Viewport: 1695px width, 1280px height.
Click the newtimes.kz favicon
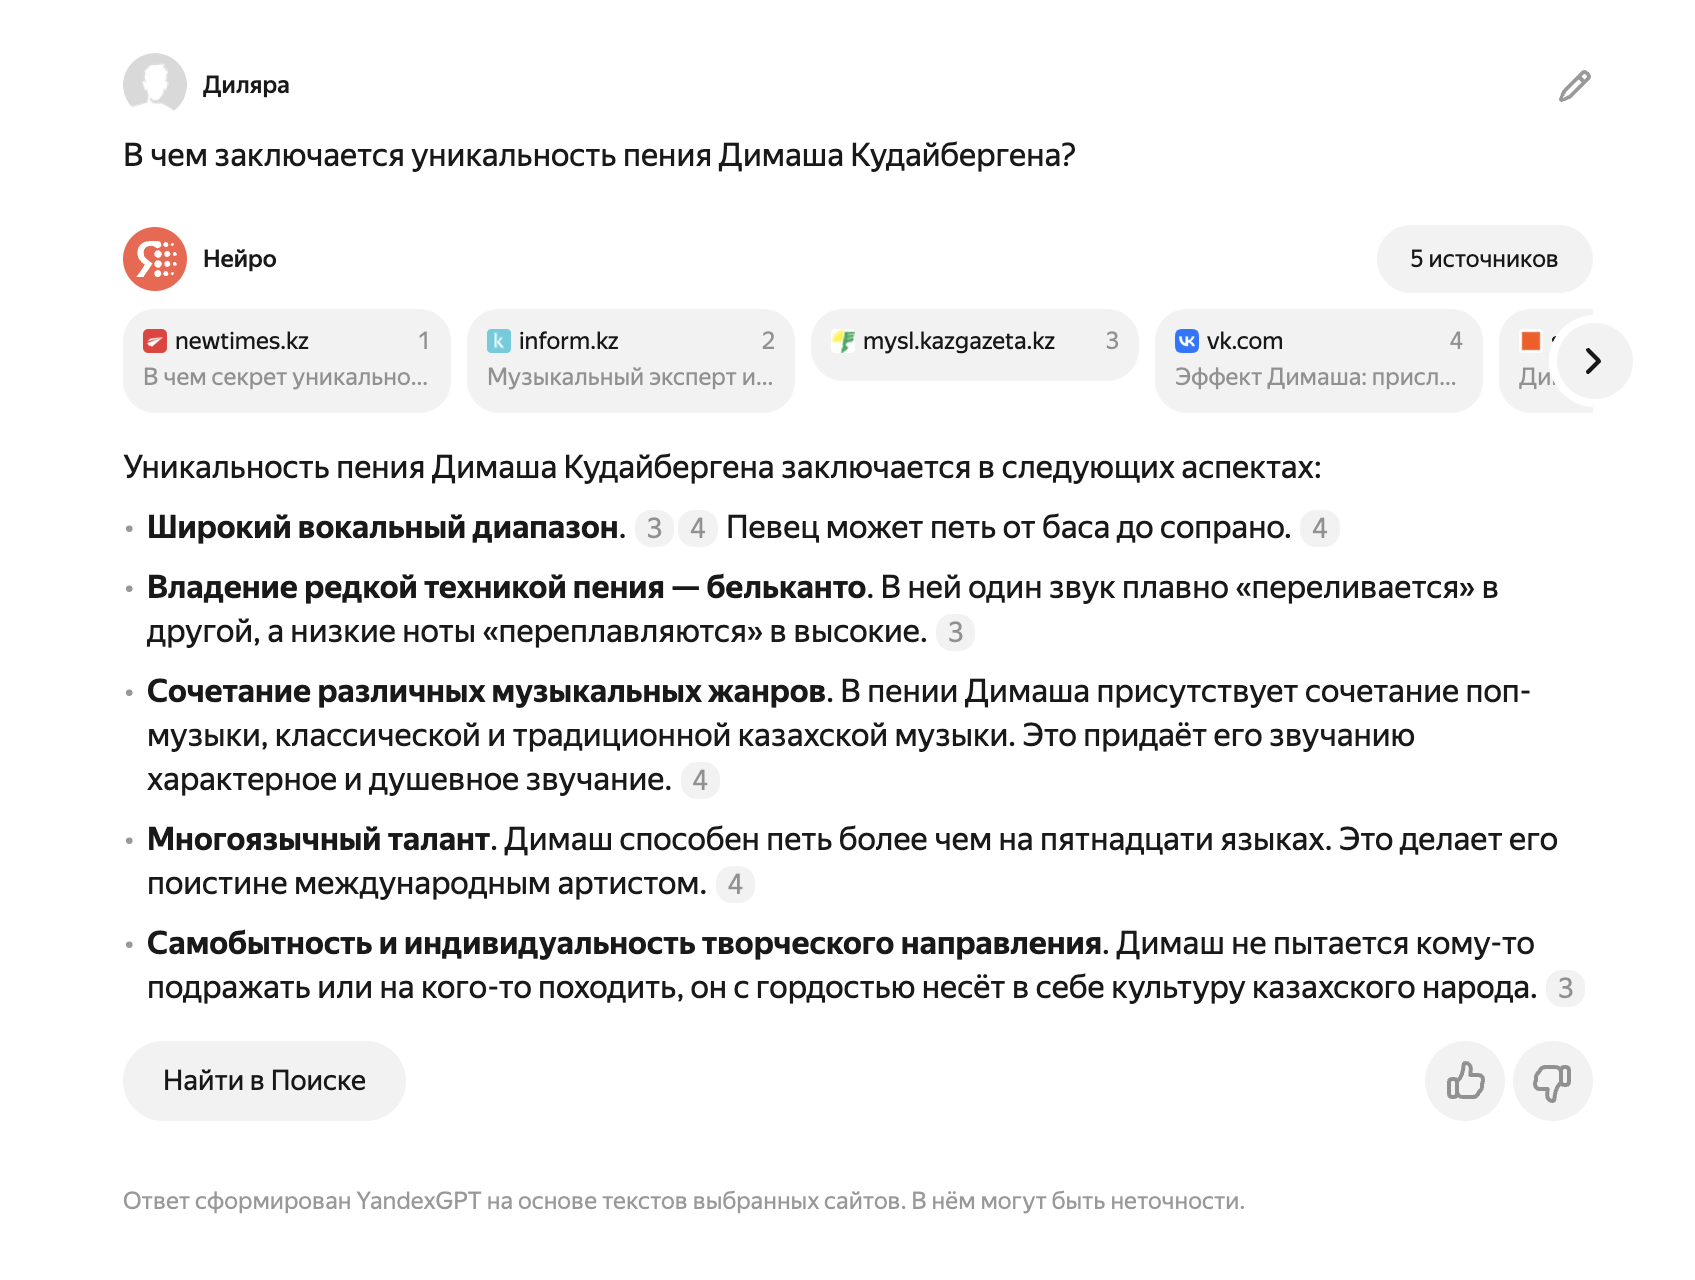pyautogui.click(x=155, y=341)
